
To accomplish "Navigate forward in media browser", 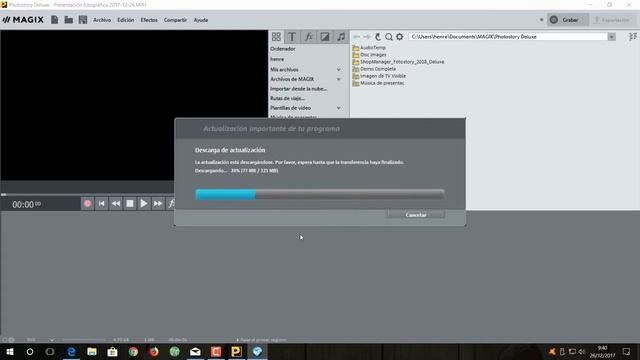I will coord(367,37).
